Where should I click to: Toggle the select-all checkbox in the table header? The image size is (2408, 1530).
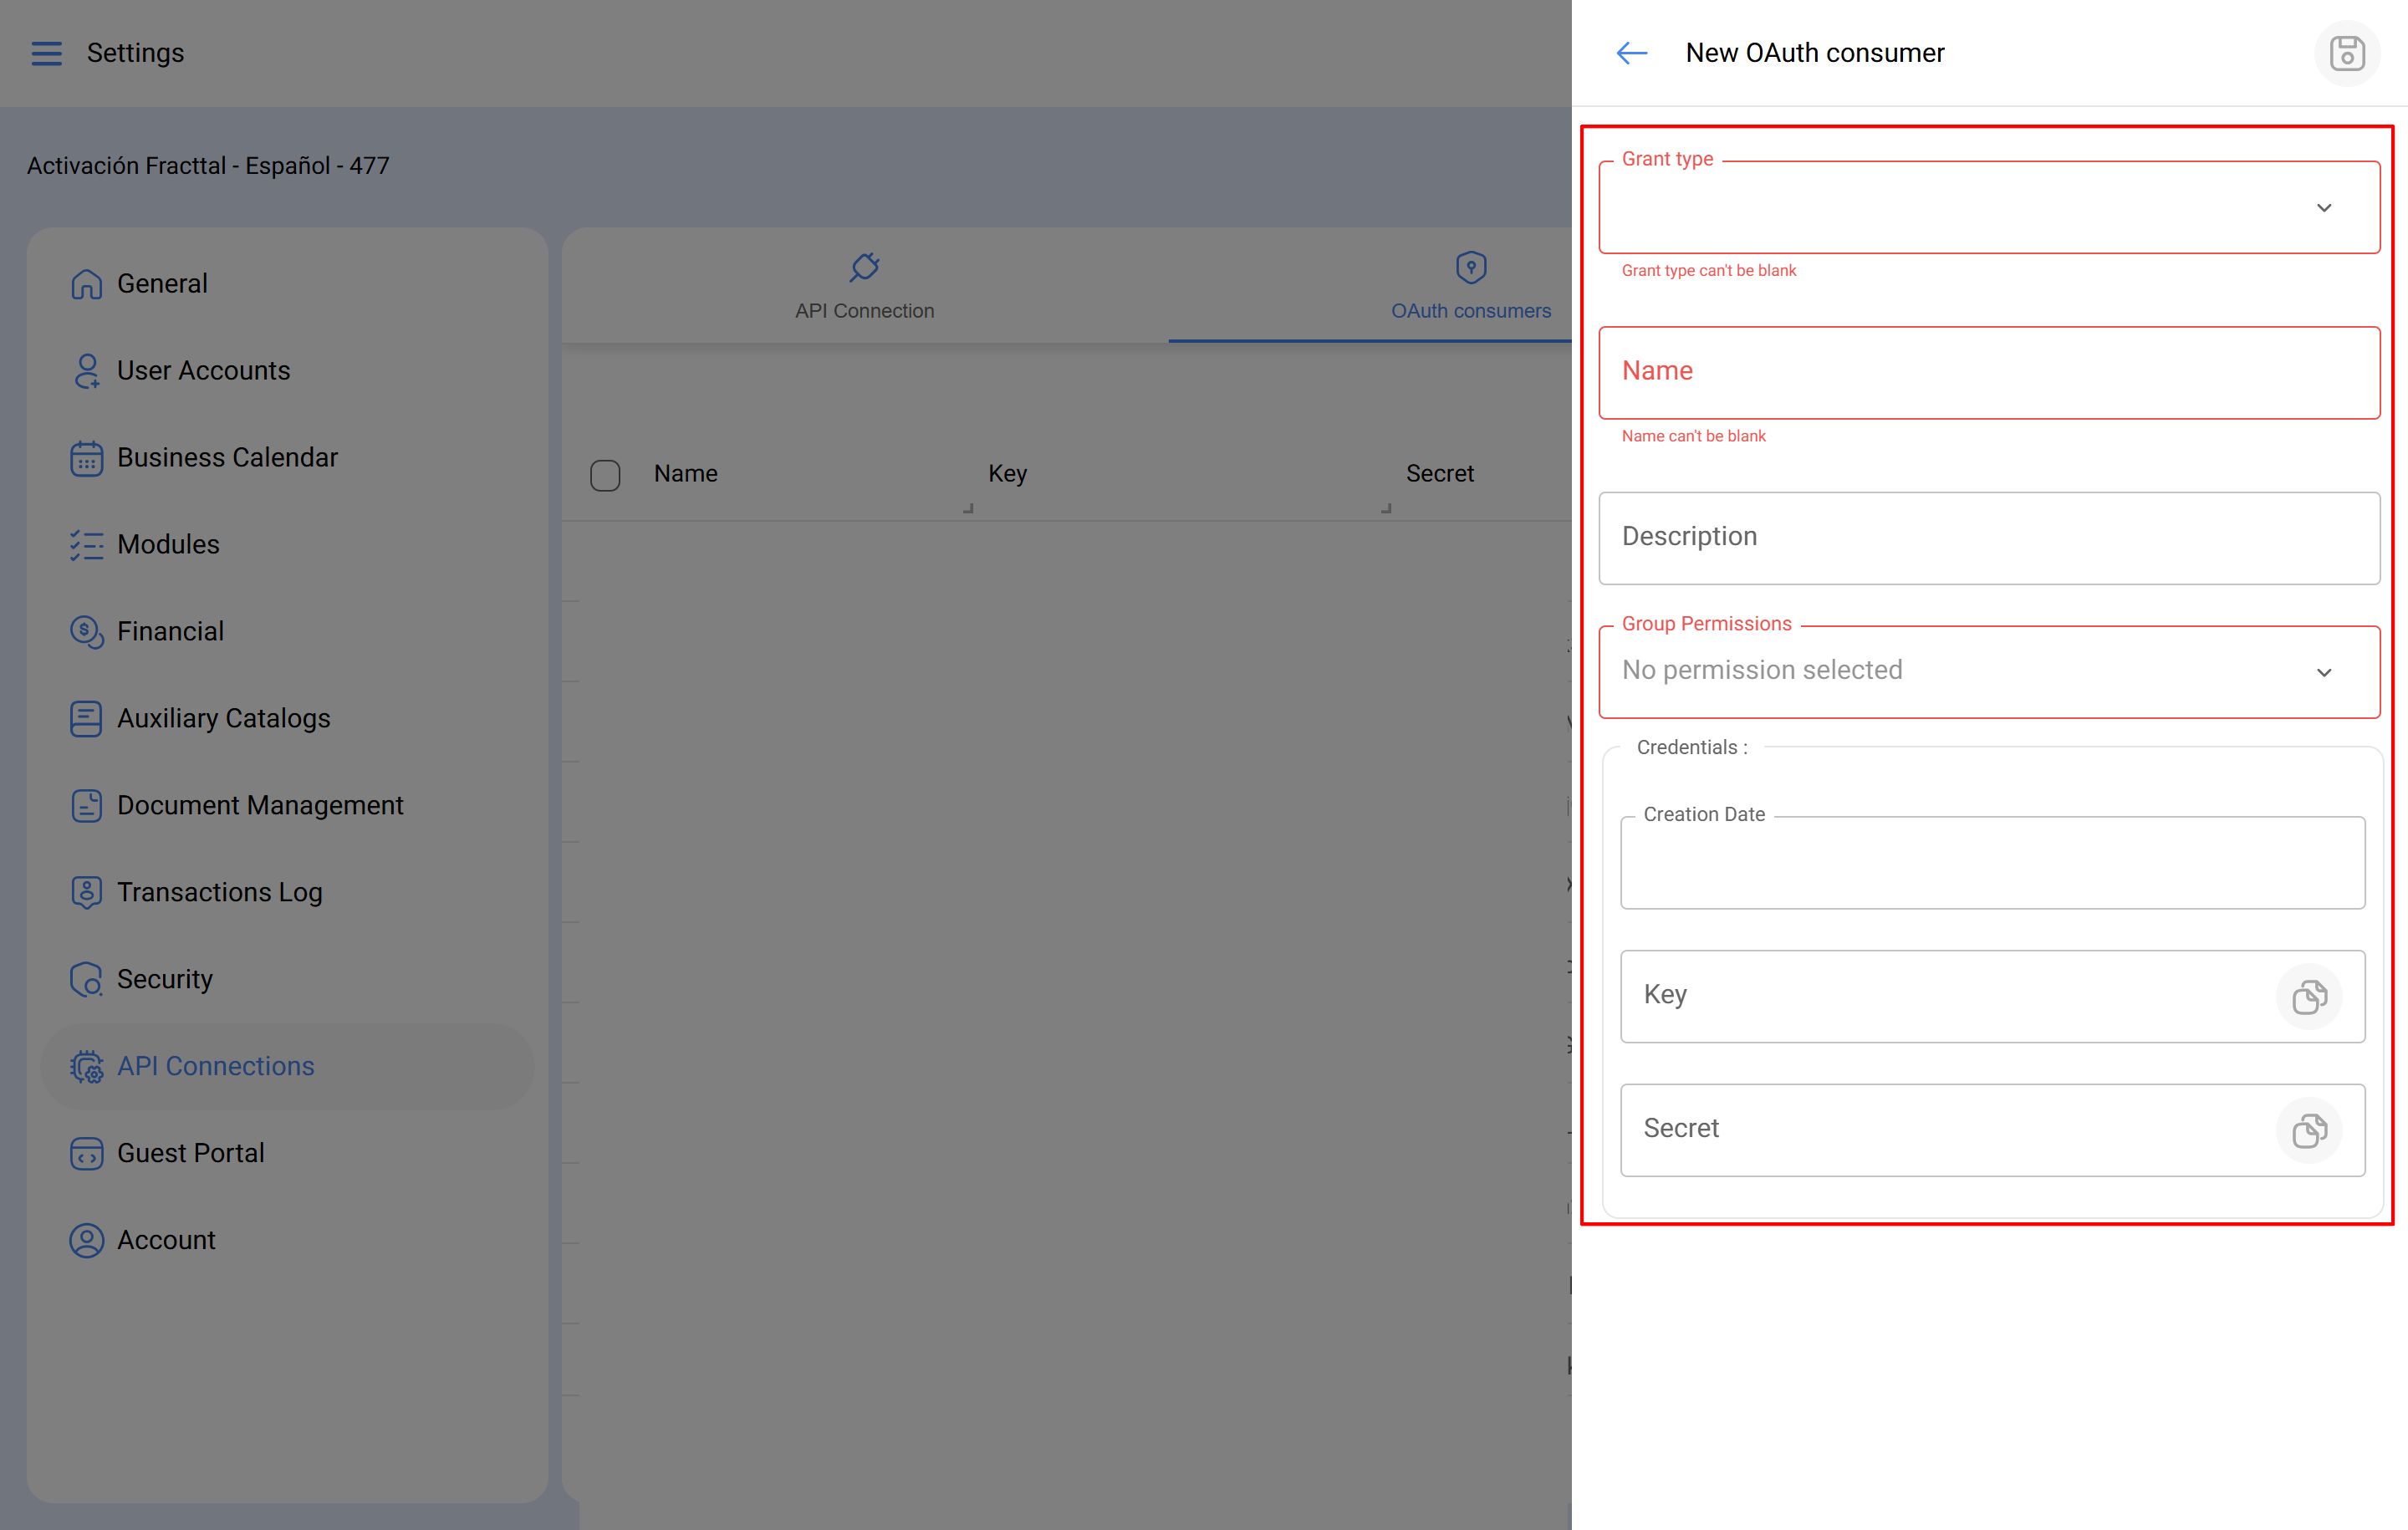tap(605, 475)
